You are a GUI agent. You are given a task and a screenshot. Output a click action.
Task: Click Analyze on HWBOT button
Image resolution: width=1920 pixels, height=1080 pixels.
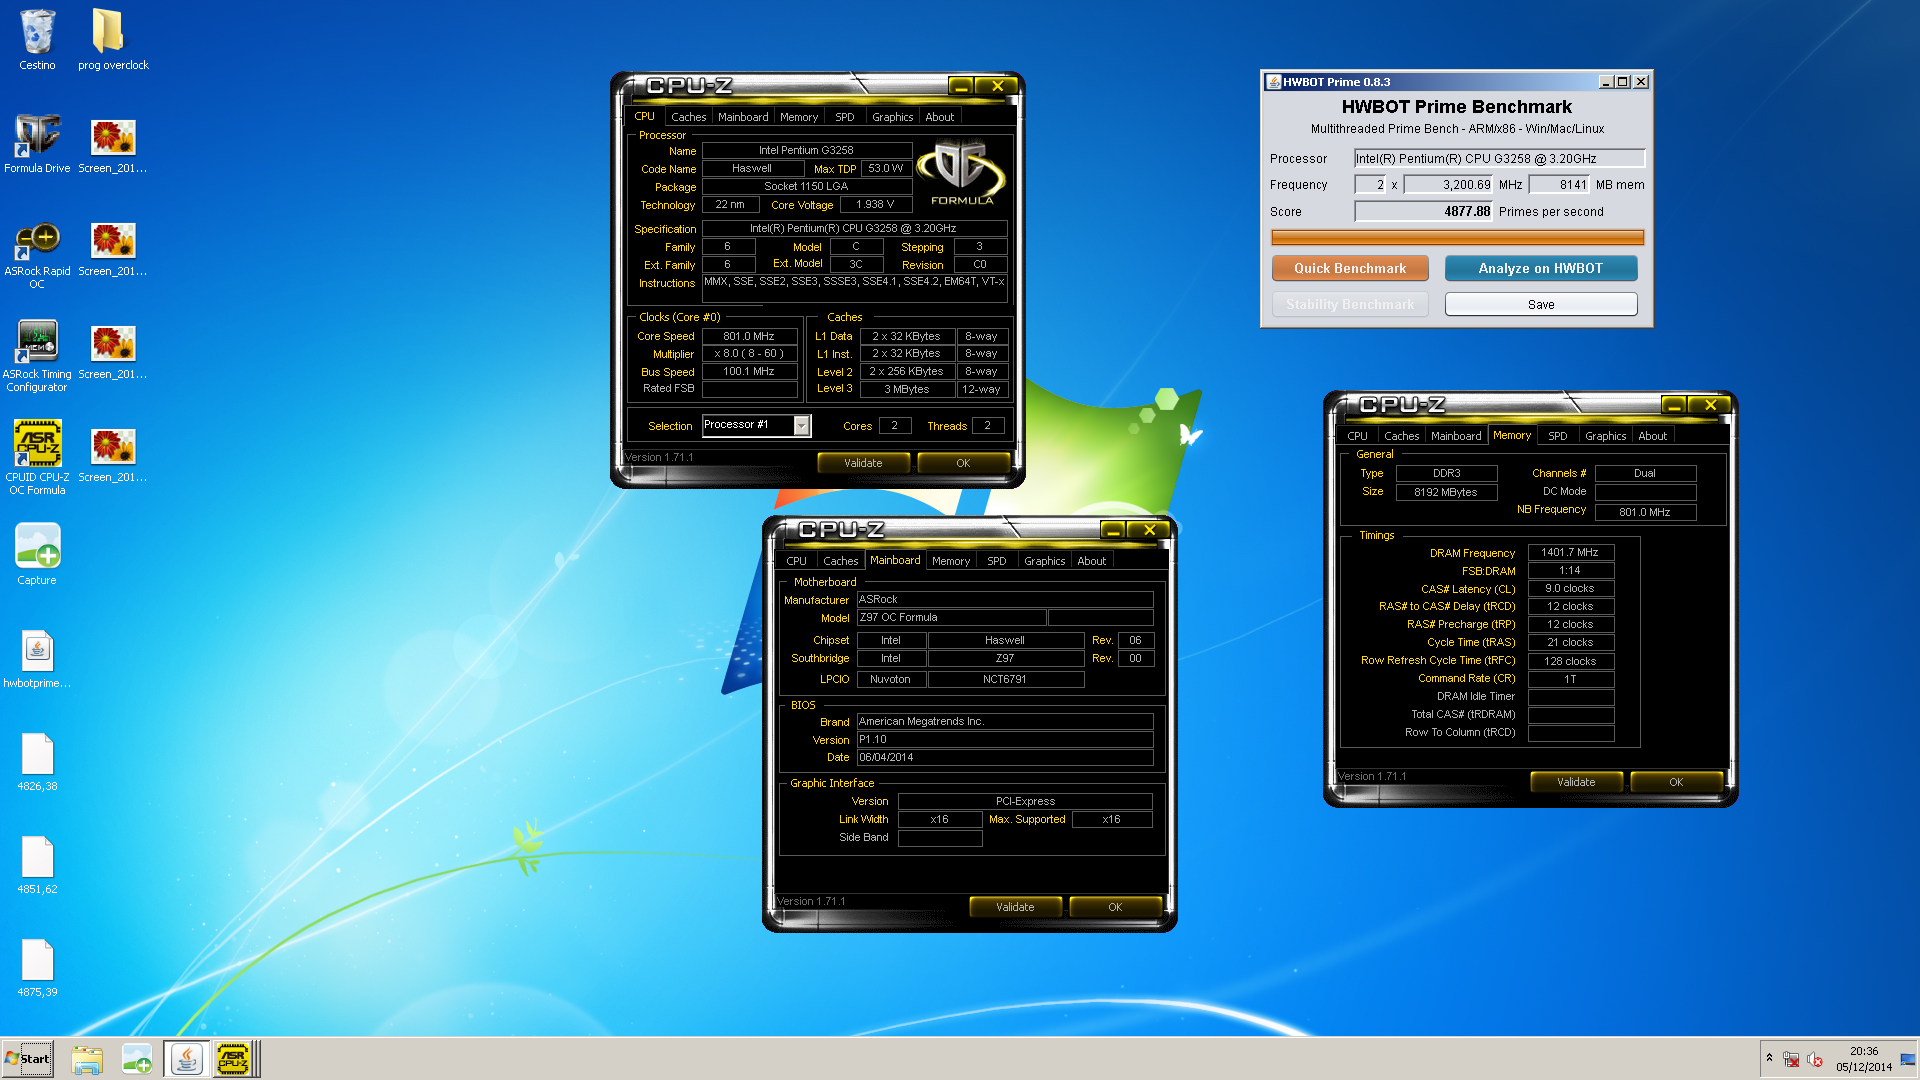[x=1541, y=268]
